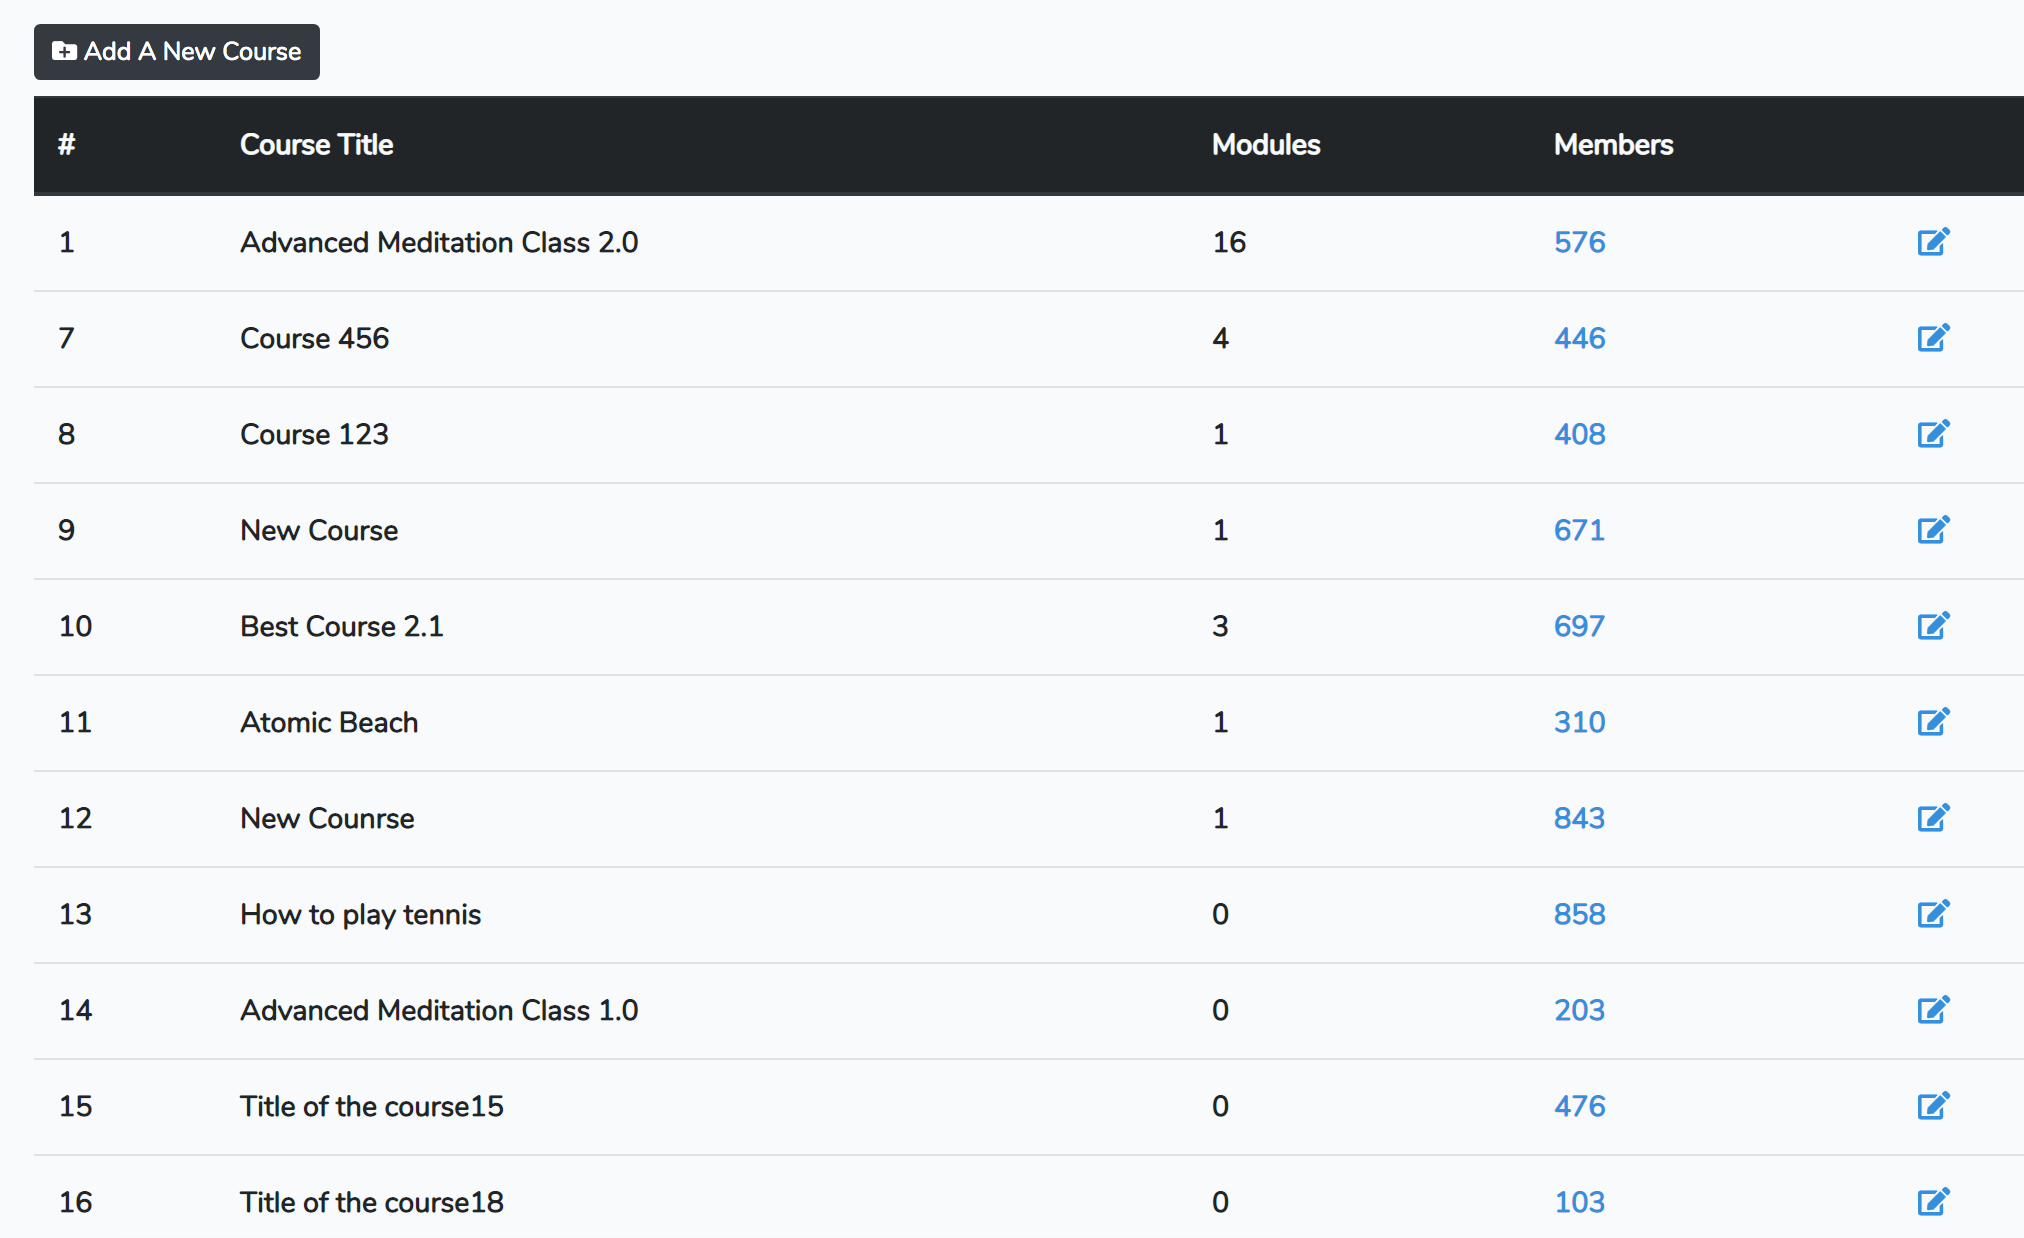This screenshot has width=2024, height=1238.
Task: Select the New Course title cell
Action: [319, 530]
